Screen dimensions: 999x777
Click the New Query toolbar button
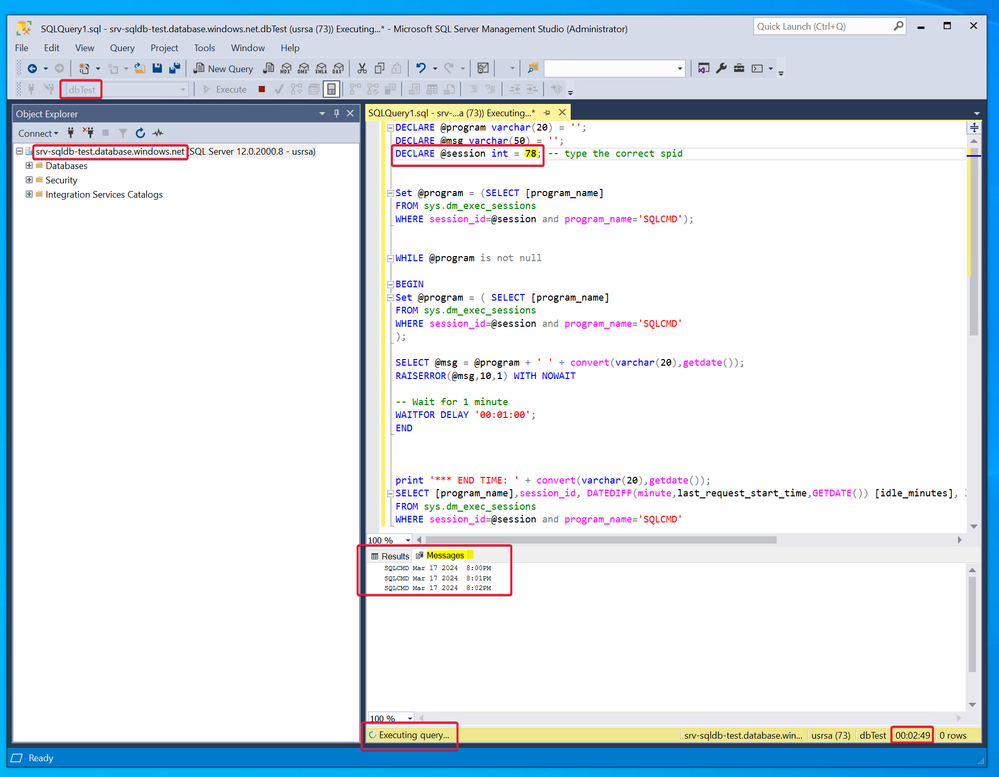(223, 68)
